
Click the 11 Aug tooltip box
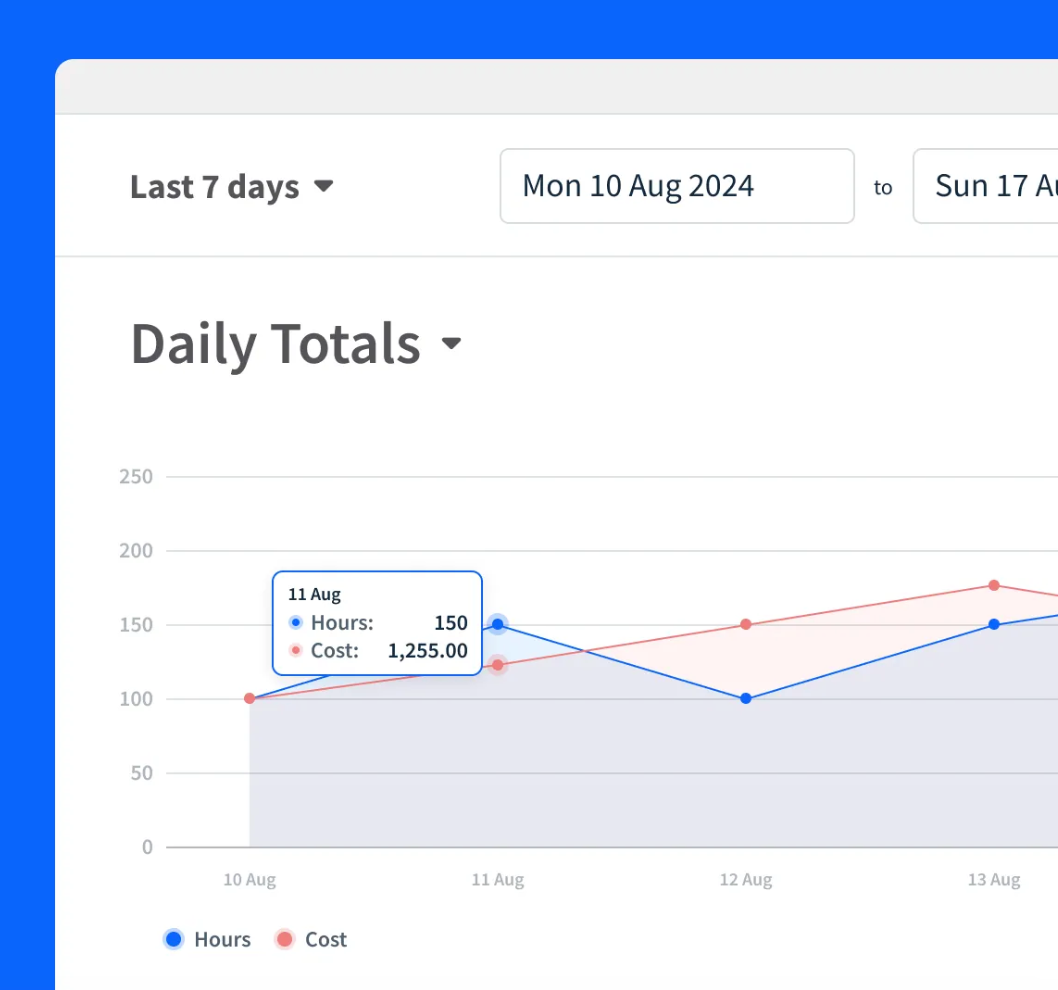click(377, 623)
